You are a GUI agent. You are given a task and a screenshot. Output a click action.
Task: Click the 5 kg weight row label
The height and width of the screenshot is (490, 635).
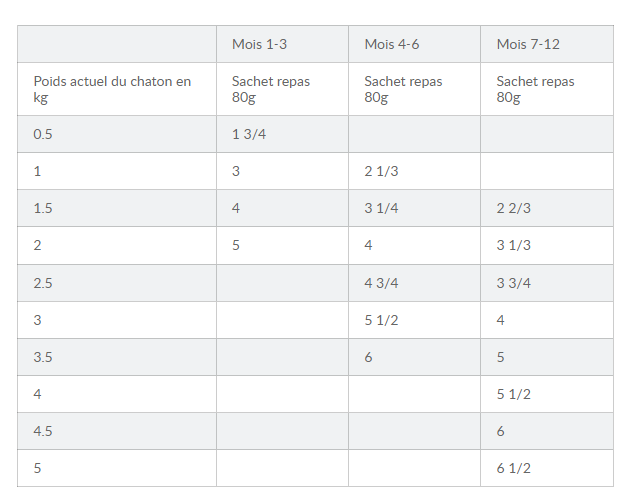[38, 468]
